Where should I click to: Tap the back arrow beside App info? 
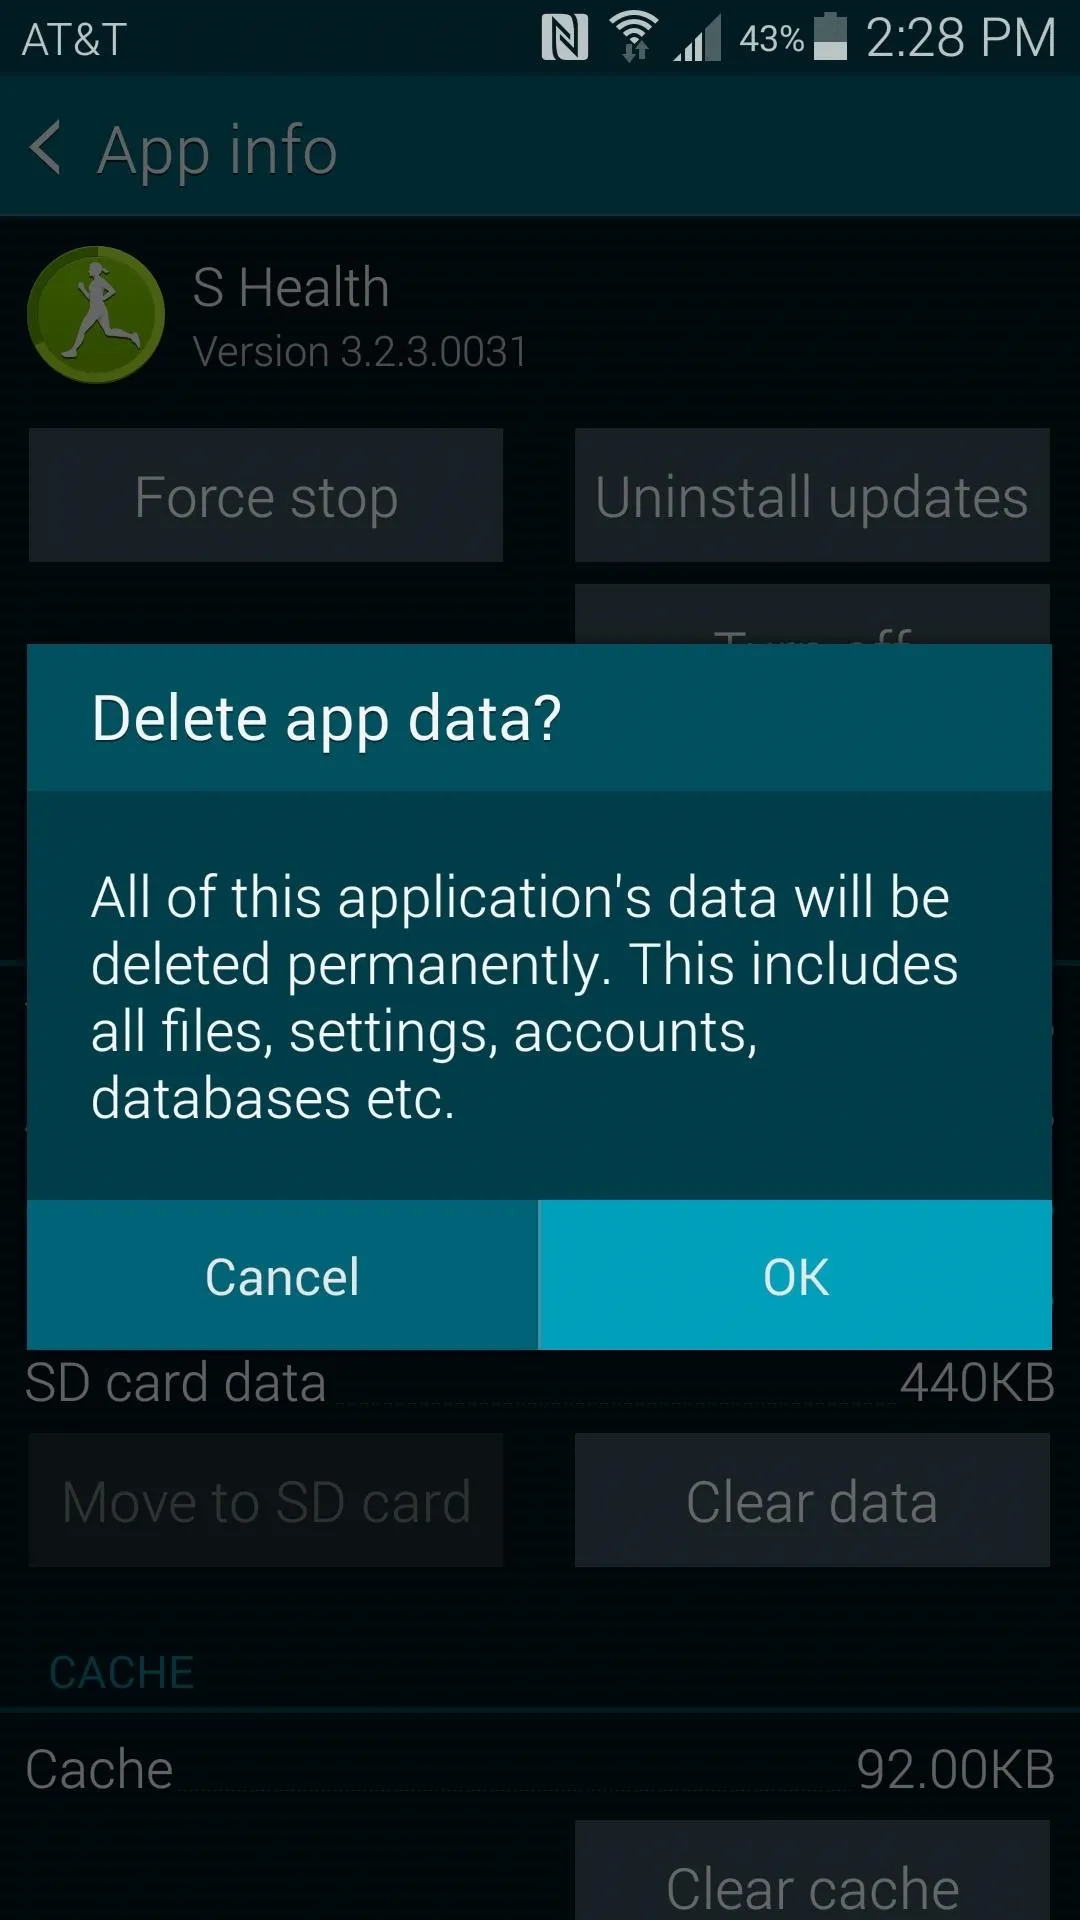click(46, 148)
